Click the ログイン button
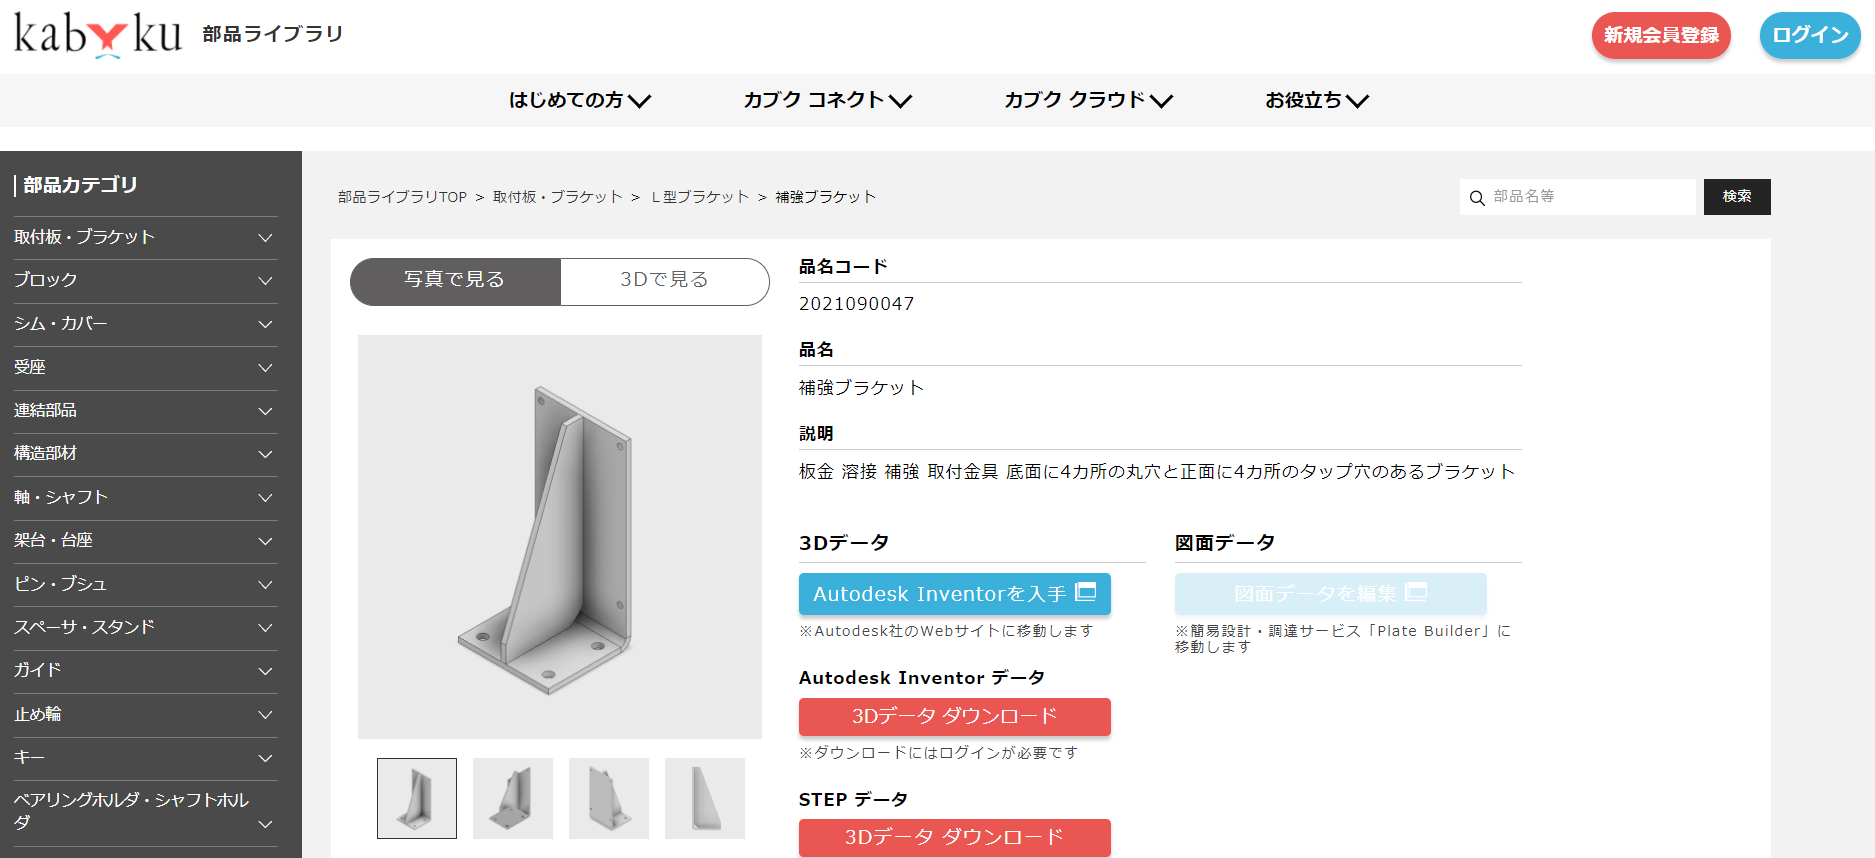Viewport: 1875px width, 858px height. click(1809, 35)
